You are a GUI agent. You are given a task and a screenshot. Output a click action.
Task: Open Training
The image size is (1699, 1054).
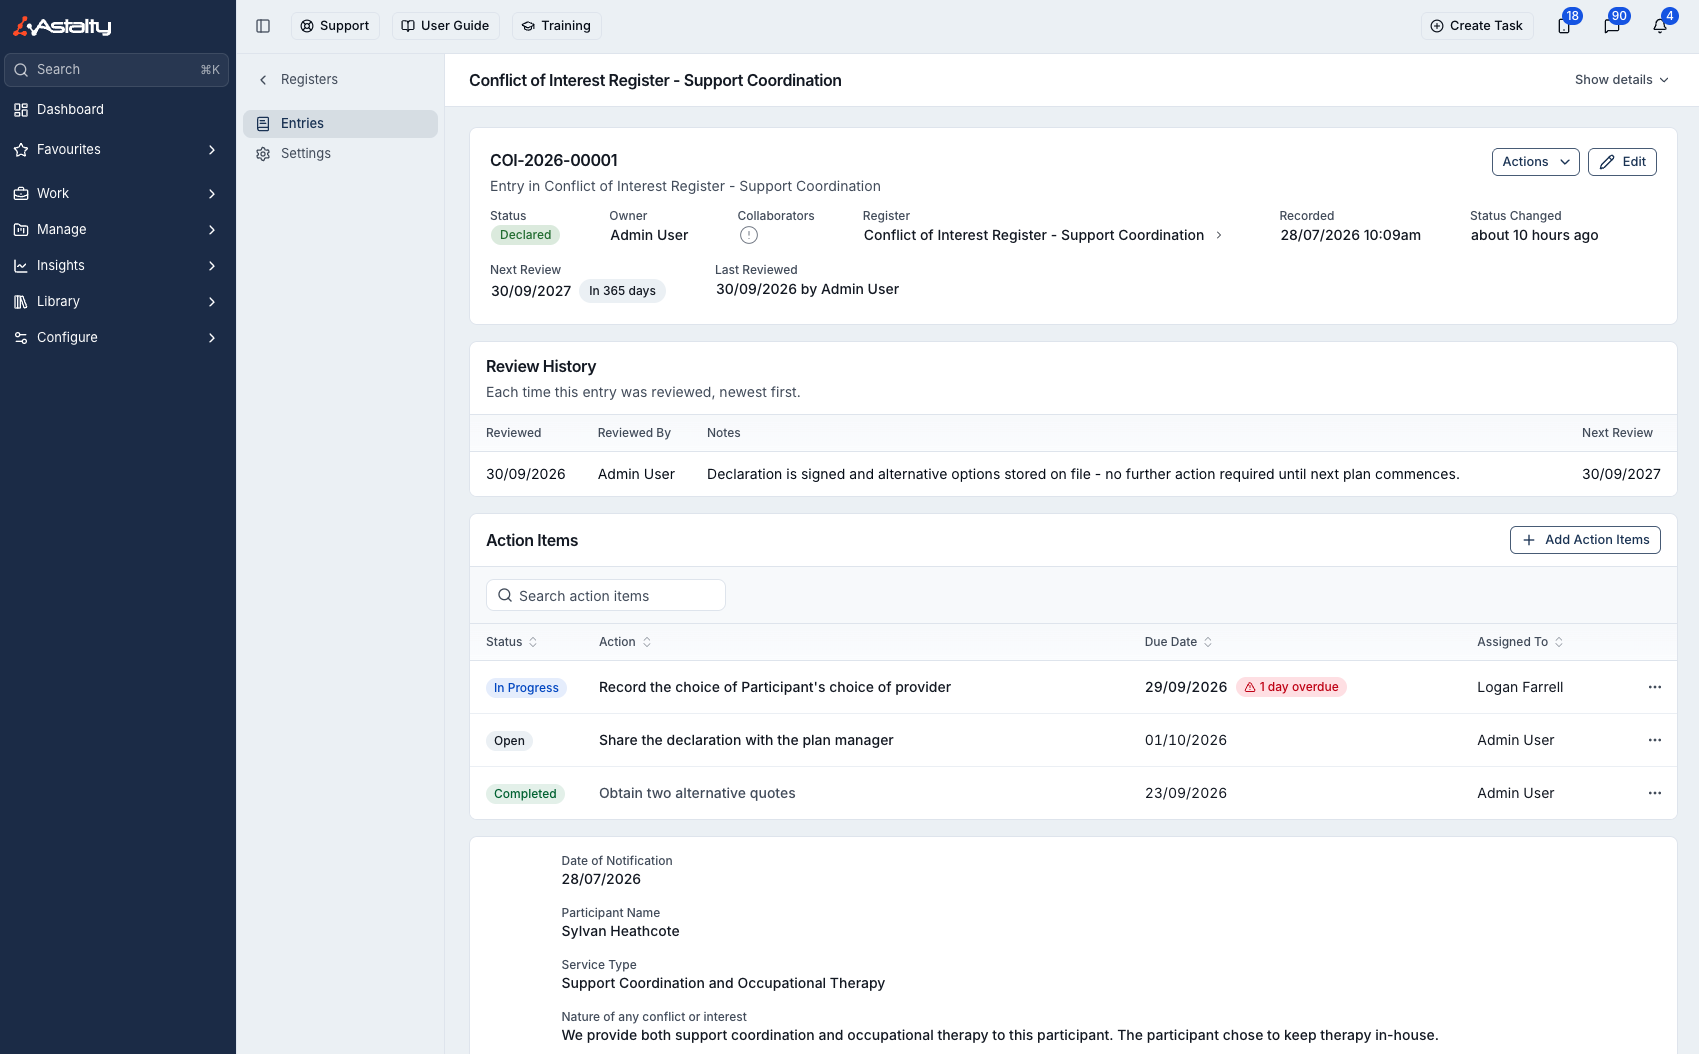coord(556,26)
